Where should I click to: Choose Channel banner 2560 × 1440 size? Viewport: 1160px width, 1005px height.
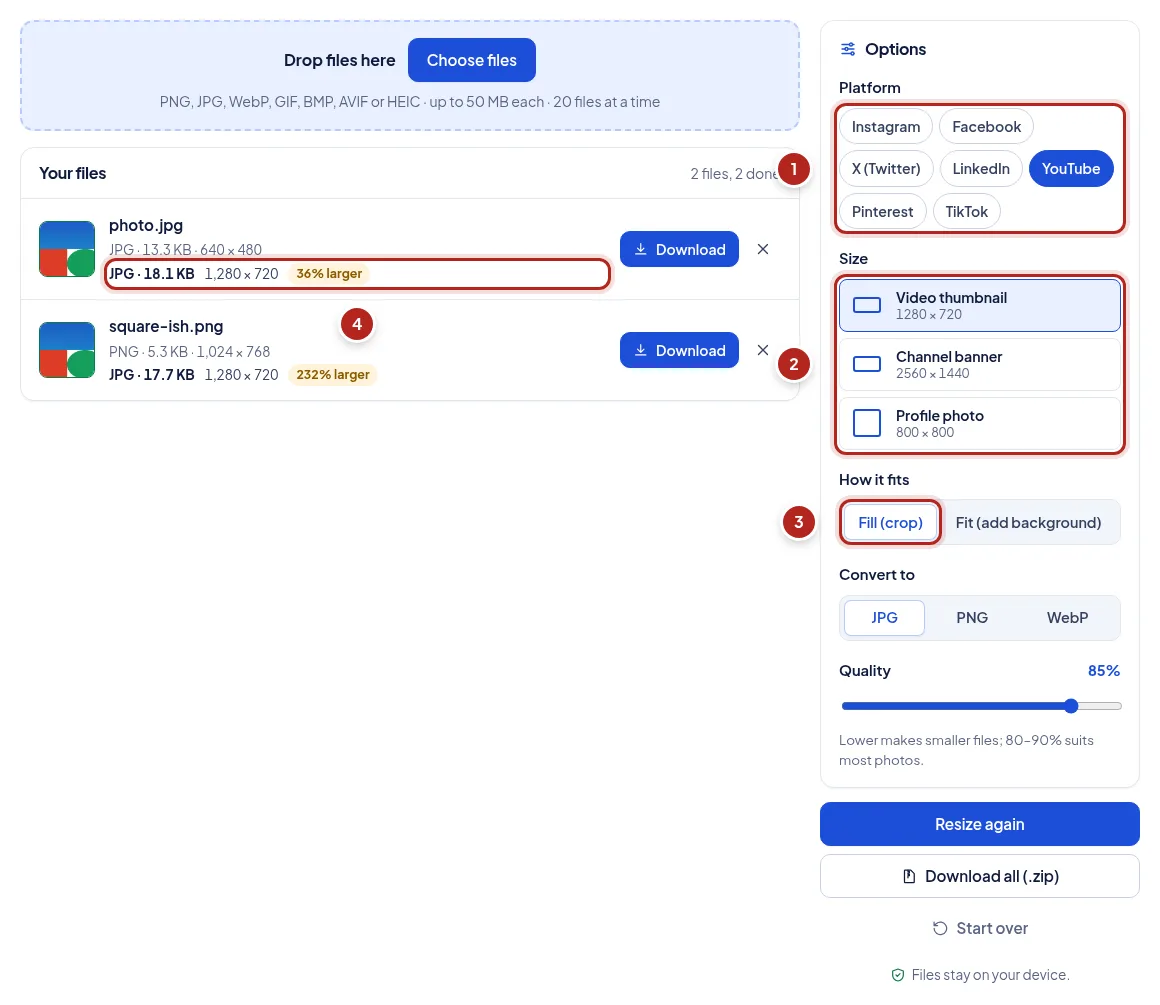point(979,364)
